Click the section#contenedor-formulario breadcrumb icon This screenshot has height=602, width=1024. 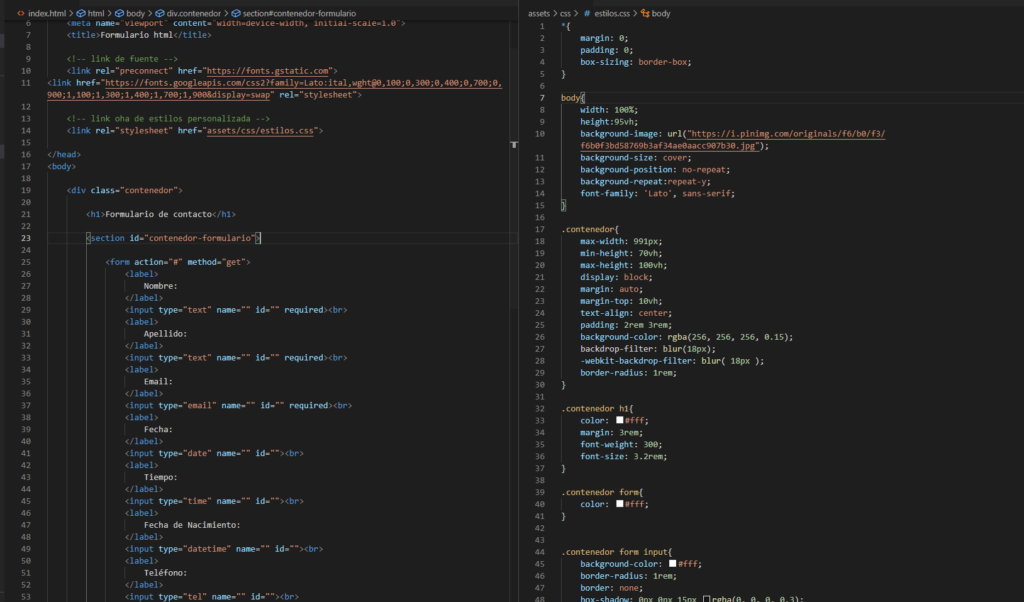coord(236,13)
